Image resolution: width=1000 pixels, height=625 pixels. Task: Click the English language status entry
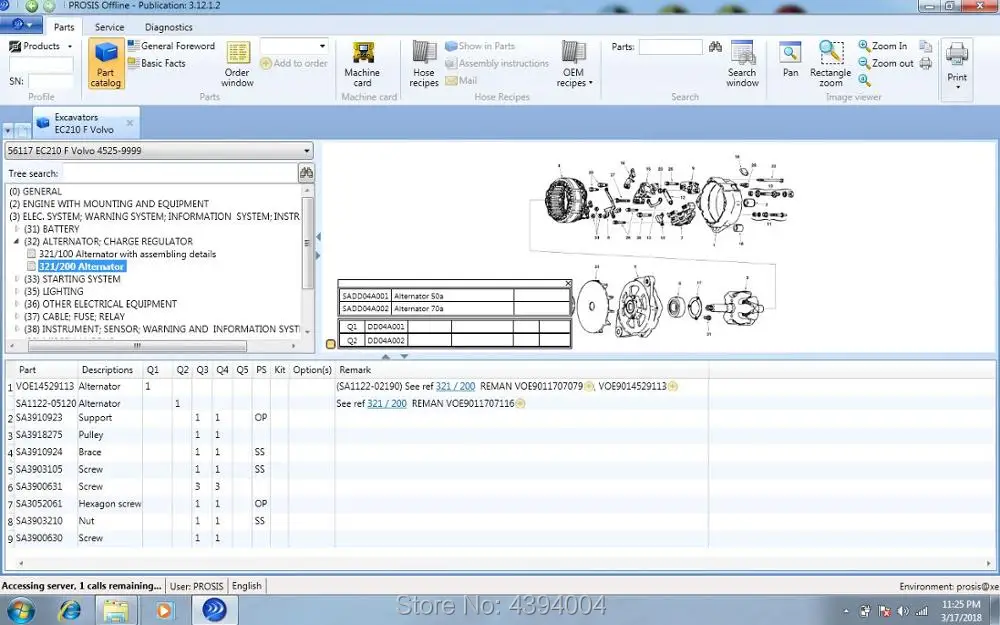click(247, 585)
